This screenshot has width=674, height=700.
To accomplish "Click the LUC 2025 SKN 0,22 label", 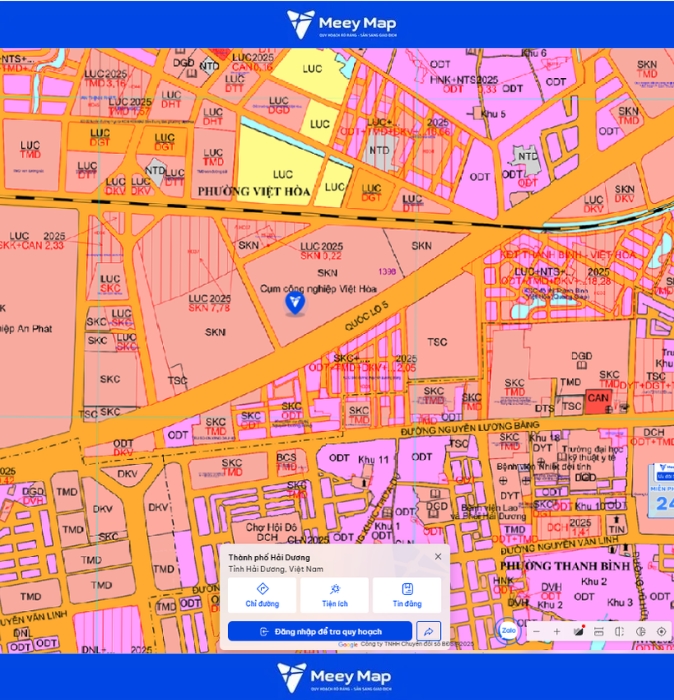I will coord(321,251).
